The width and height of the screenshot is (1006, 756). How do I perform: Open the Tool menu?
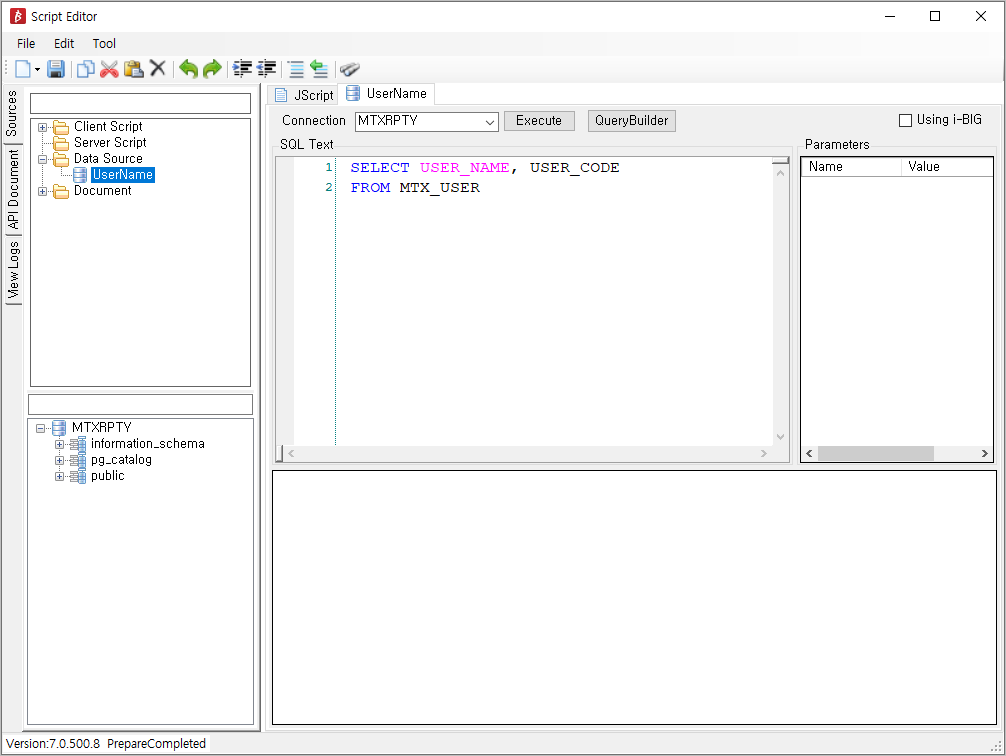pyautogui.click(x=104, y=44)
